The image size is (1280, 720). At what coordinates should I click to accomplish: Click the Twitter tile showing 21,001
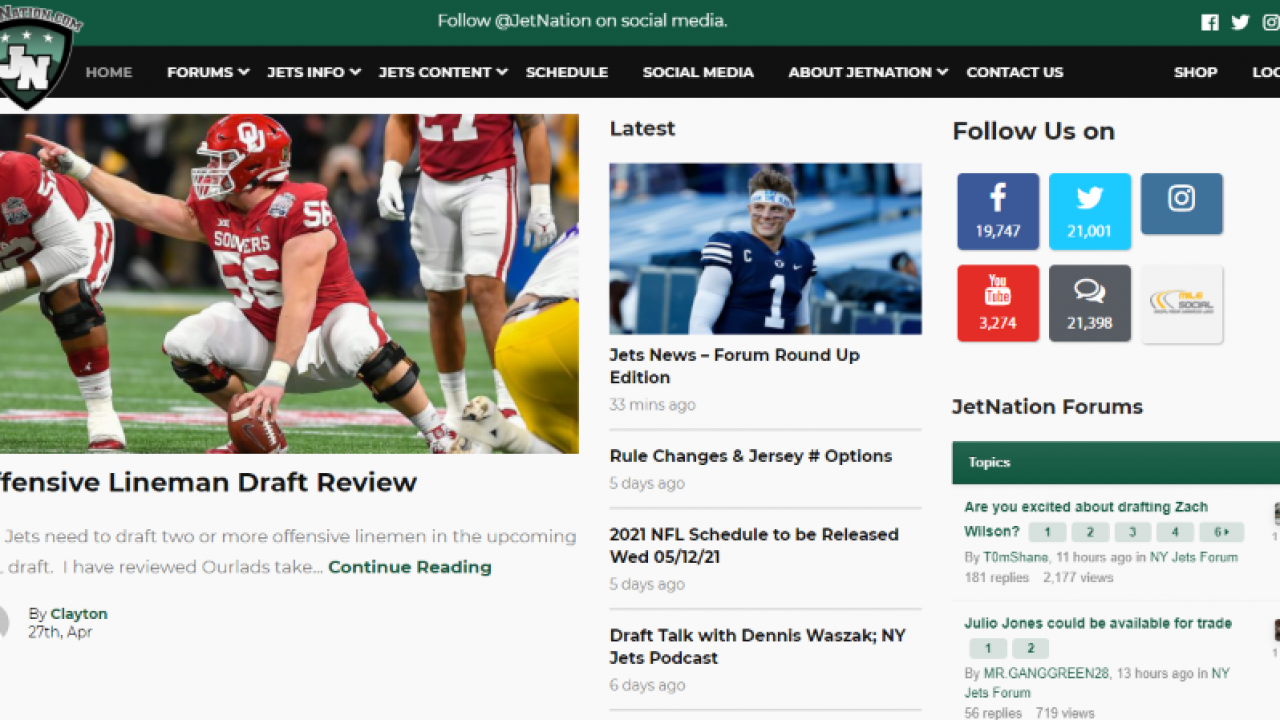click(x=1089, y=211)
